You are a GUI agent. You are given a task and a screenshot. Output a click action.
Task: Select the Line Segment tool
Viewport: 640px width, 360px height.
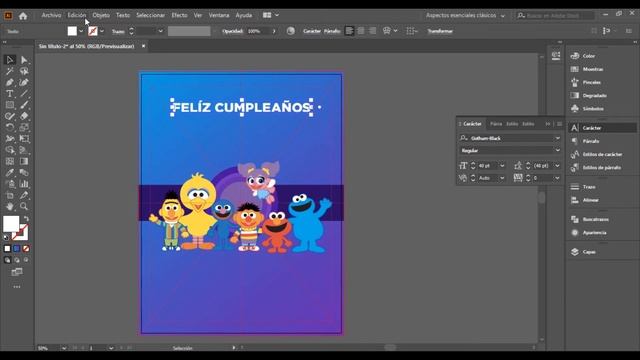tap(24, 94)
